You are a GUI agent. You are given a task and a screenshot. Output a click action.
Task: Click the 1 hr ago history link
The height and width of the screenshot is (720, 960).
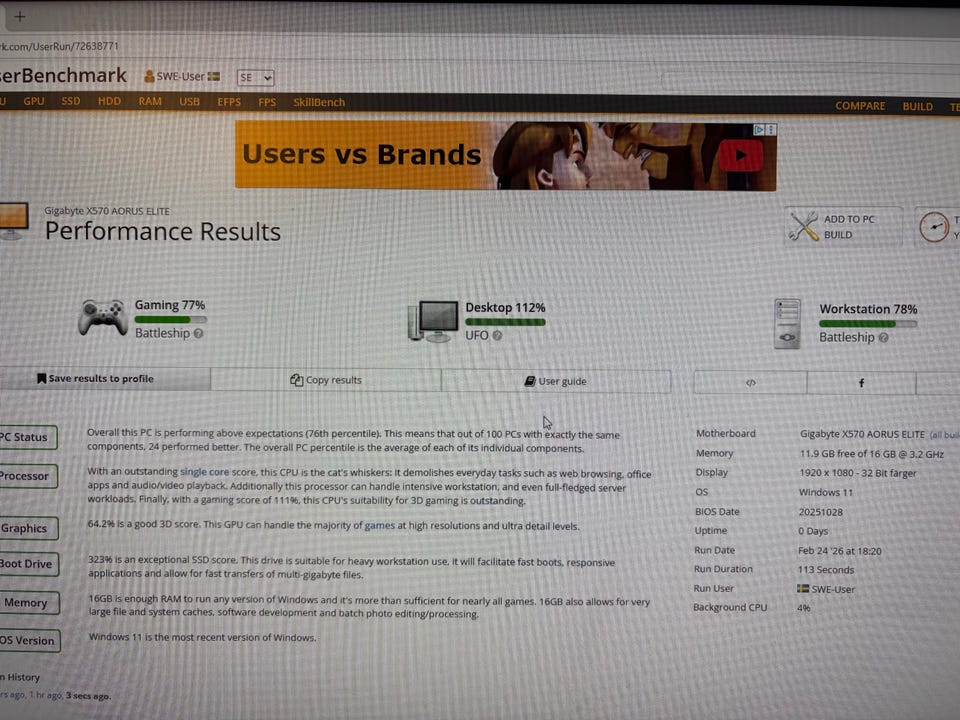coord(46,695)
